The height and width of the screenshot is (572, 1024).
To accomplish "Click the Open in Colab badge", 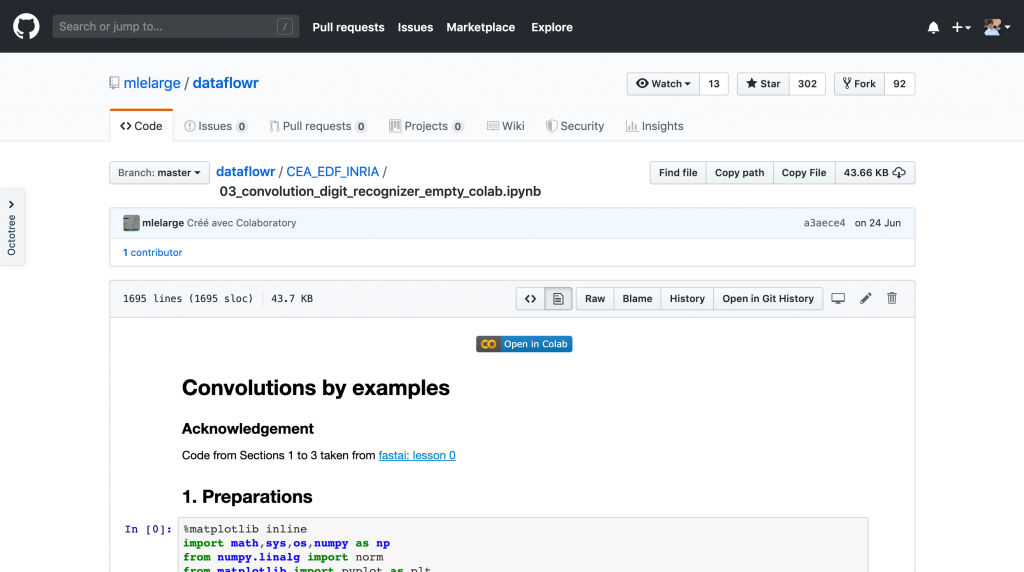I will pos(524,344).
